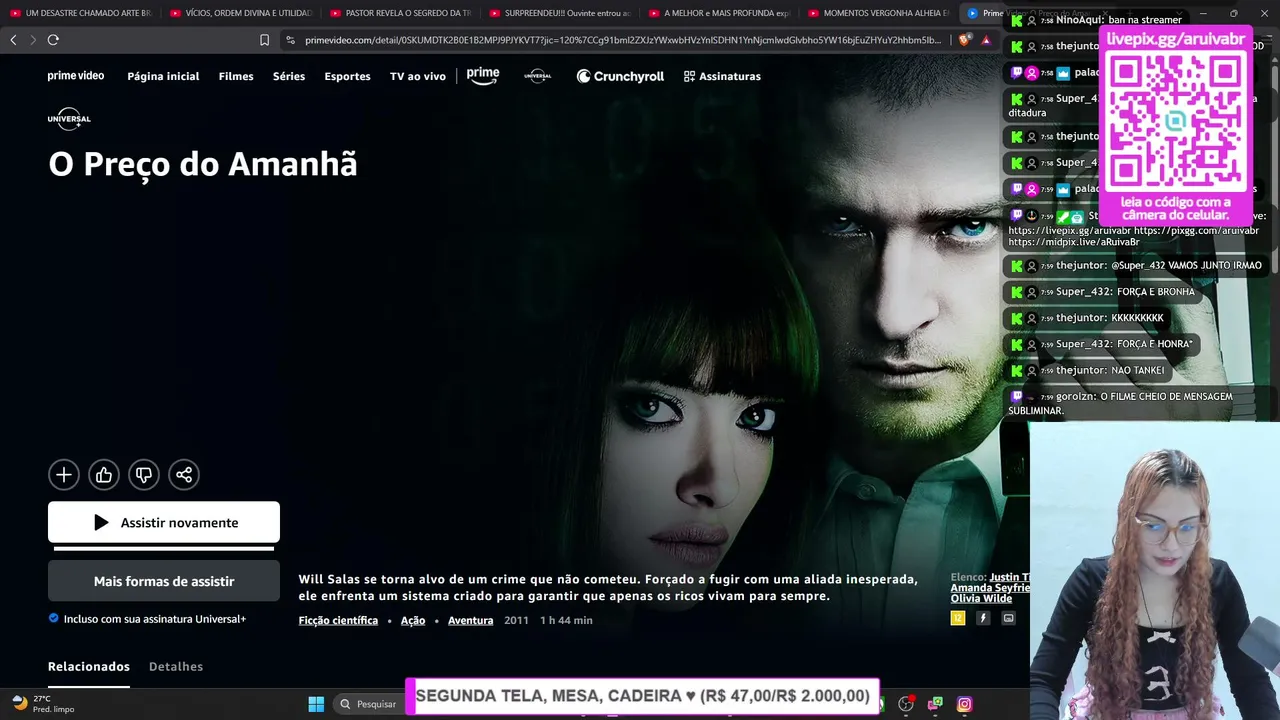Click the watch progress bar under Assistir novamente

[x=164, y=548]
